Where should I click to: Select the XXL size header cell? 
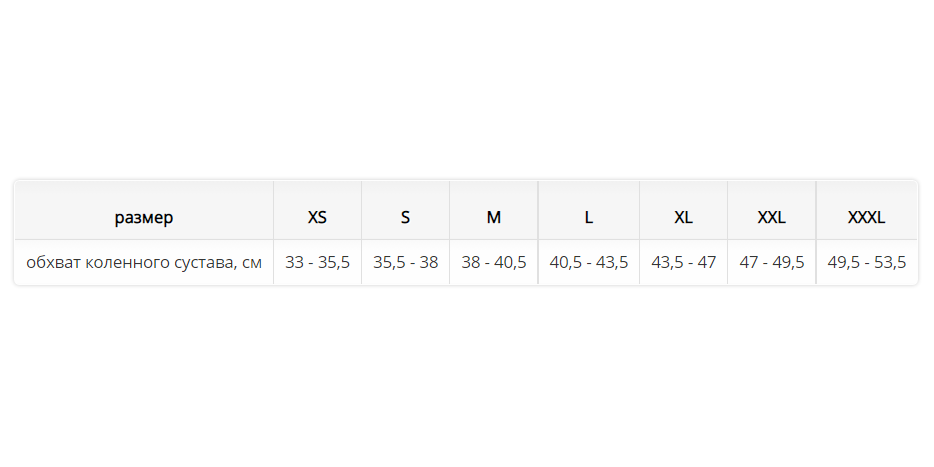click(x=771, y=217)
